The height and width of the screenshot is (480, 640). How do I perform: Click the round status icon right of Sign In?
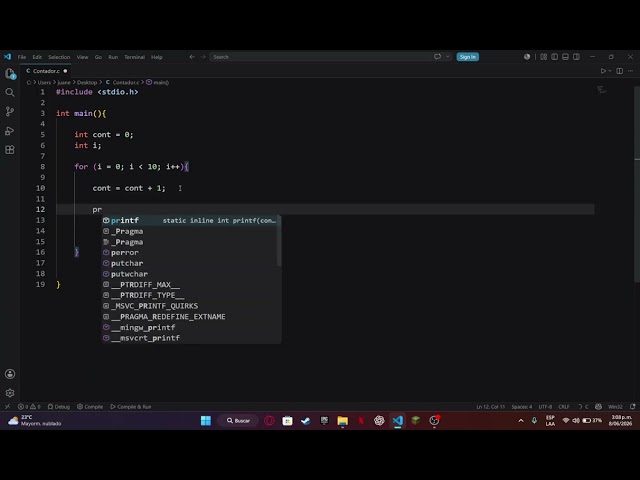coord(527,57)
